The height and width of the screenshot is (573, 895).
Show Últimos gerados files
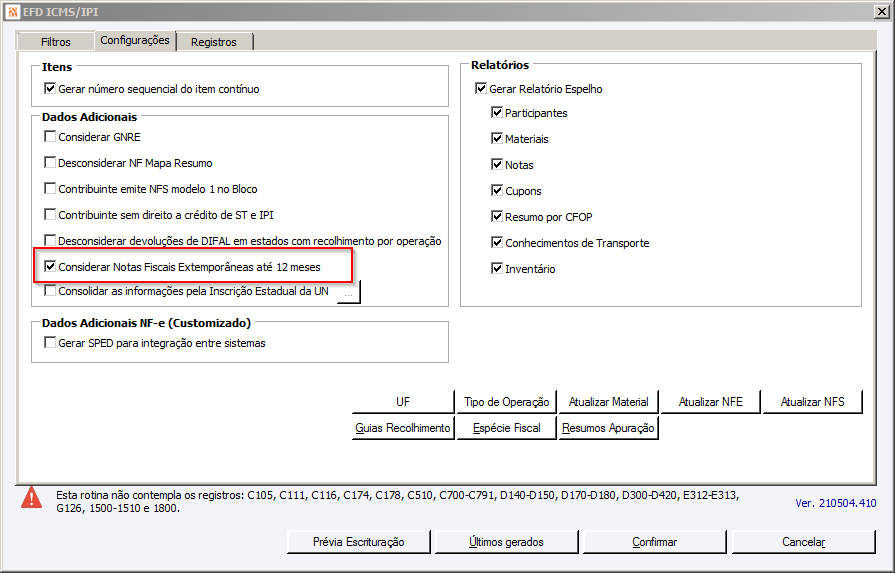(x=506, y=542)
